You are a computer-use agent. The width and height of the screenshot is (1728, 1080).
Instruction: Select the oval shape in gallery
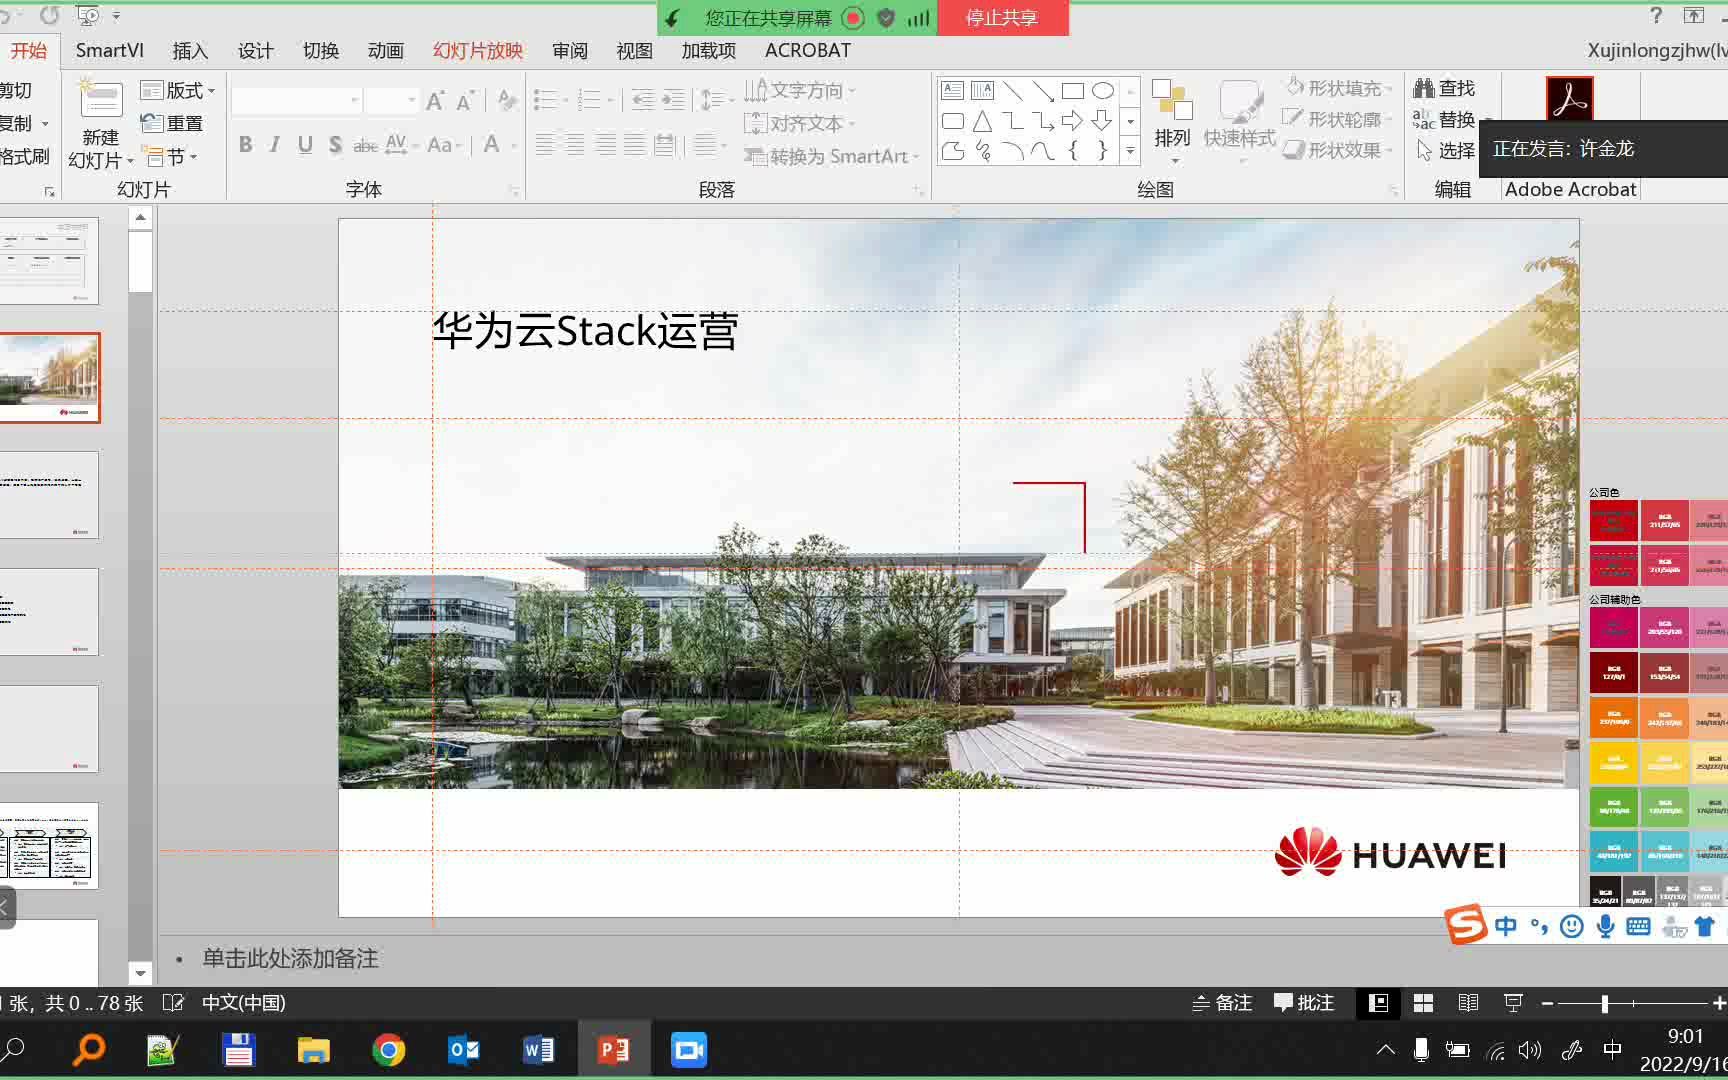[x=1103, y=91]
